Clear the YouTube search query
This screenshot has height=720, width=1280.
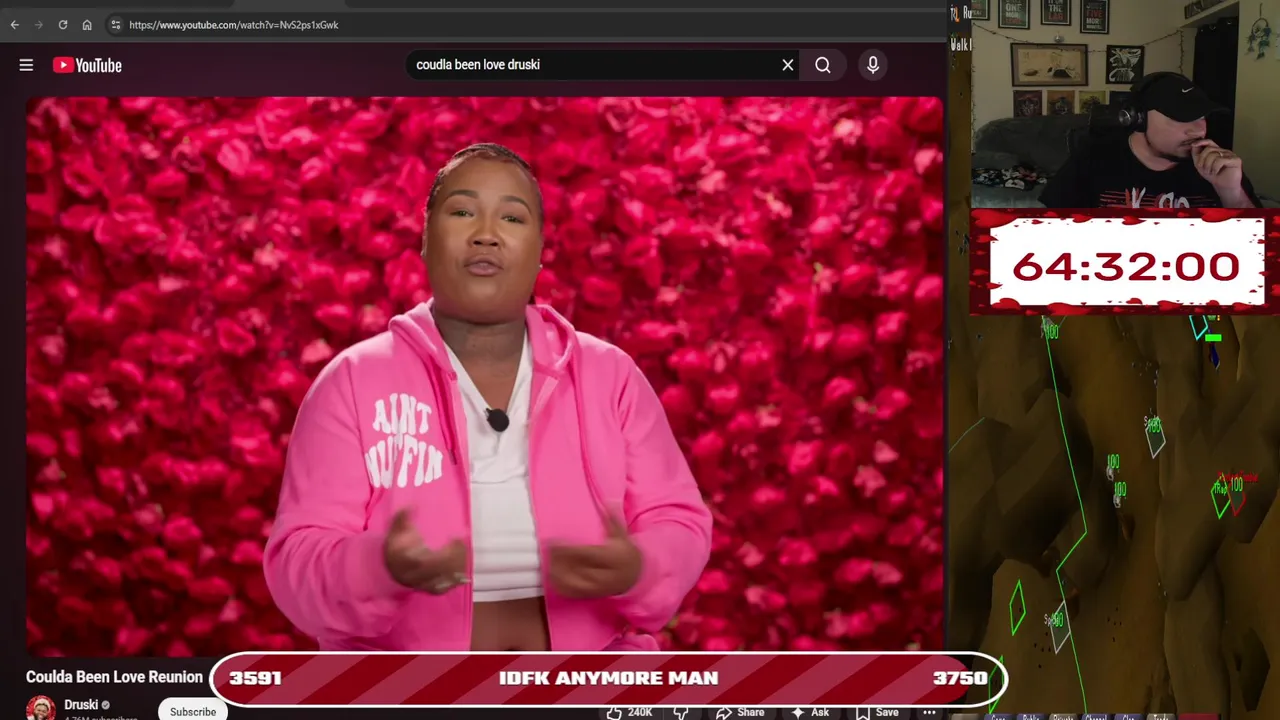point(788,65)
